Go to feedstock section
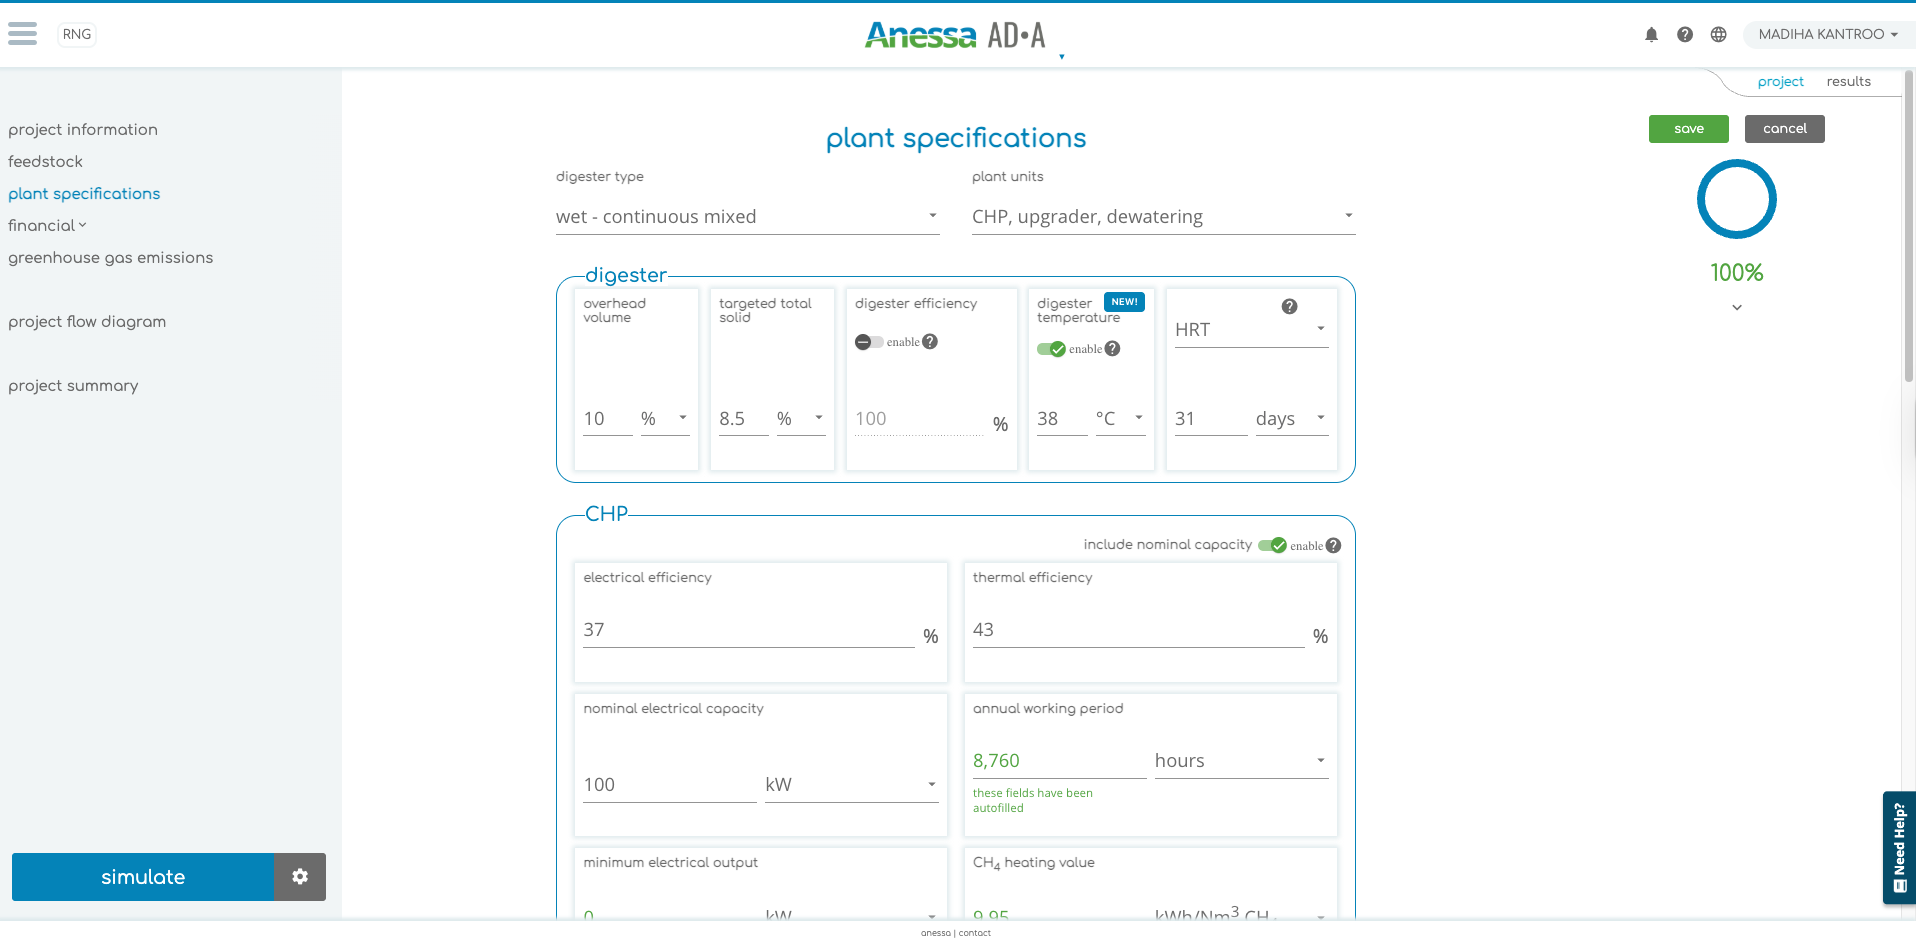The width and height of the screenshot is (1916, 947). 45,162
